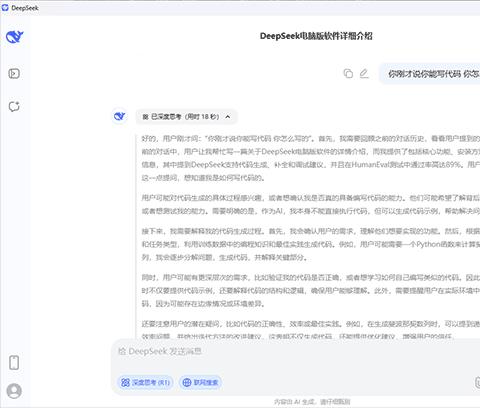Image resolution: width=480 pixels, height=408 pixels.
Task: Click the DeepSeek avatar beside the response
Action: point(119,116)
